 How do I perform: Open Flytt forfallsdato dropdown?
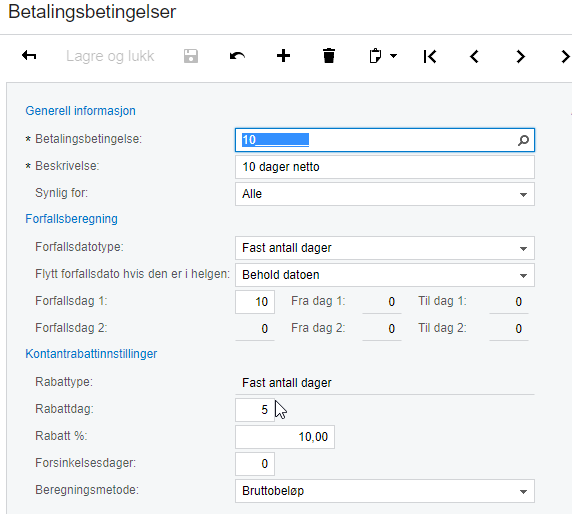click(x=385, y=275)
